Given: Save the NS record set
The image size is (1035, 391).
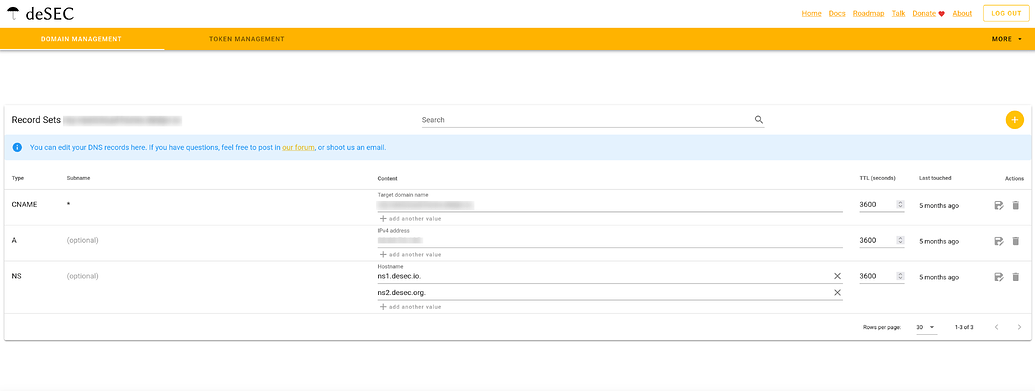Looking at the screenshot, I should 998,277.
